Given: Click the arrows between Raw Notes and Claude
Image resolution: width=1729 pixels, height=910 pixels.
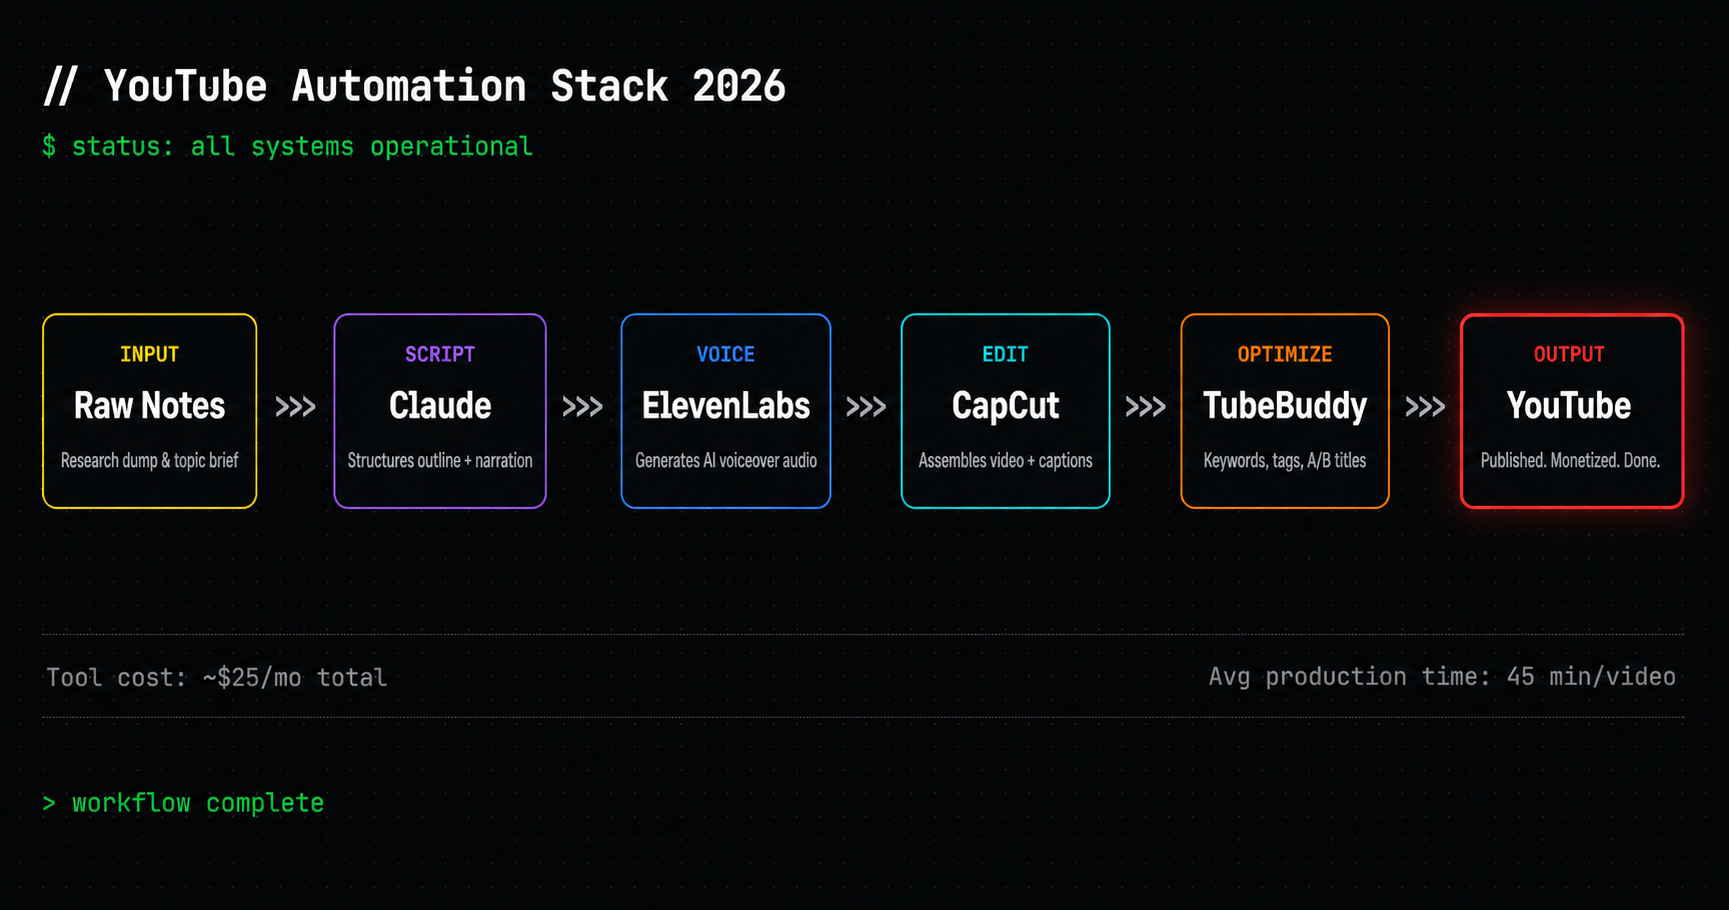Looking at the screenshot, I should (295, 407).
